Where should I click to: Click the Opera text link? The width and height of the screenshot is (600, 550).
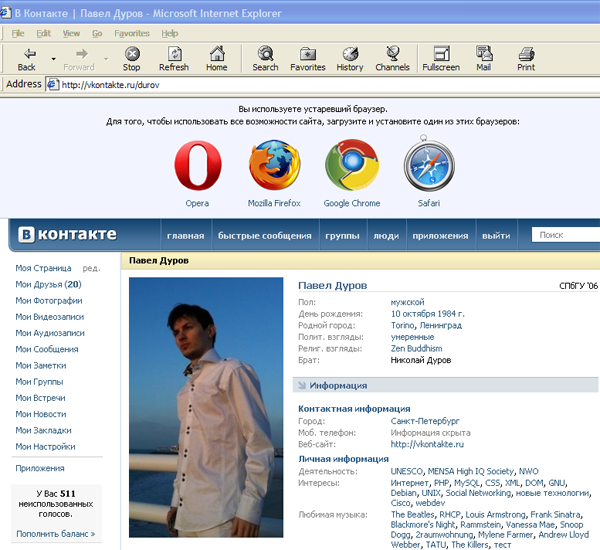pos(197,203)
